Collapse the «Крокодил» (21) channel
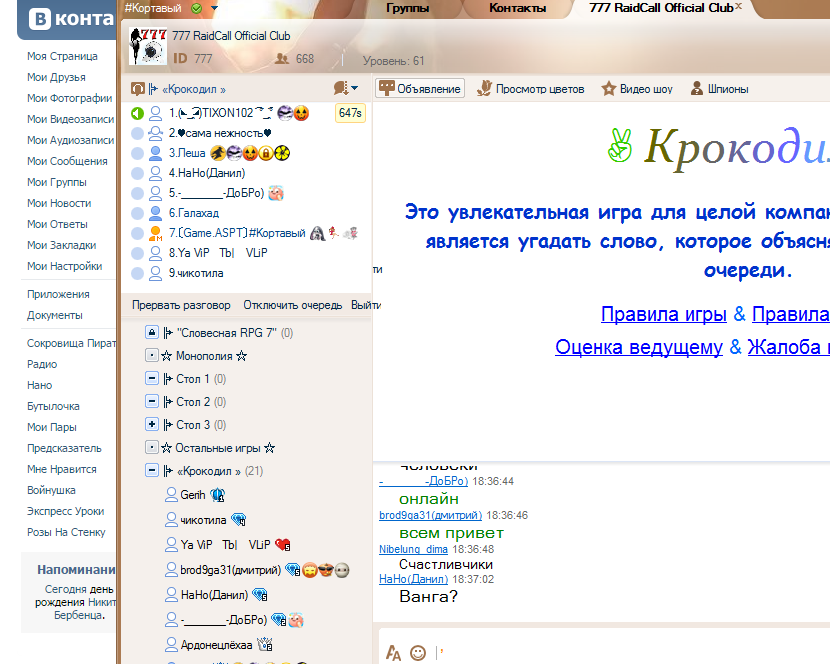 point(151,470)
